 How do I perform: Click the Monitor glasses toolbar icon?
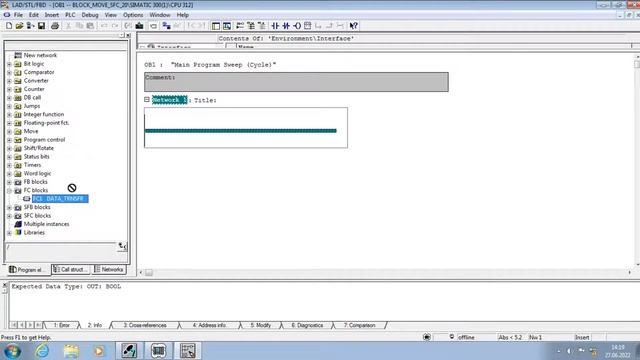(x=178, y=26)
